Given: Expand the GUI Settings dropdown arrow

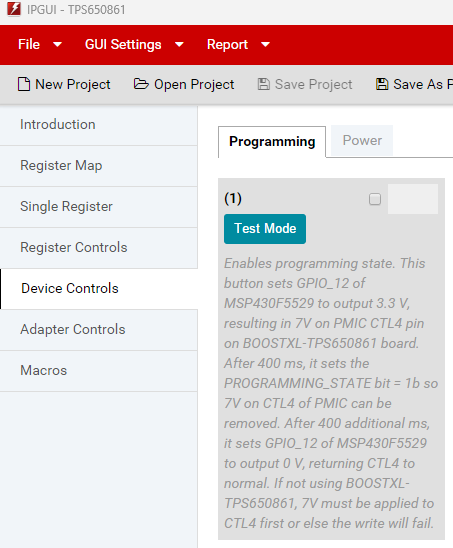Looking at the screenshot, I should pyautogui.click(x=179, y=44).
